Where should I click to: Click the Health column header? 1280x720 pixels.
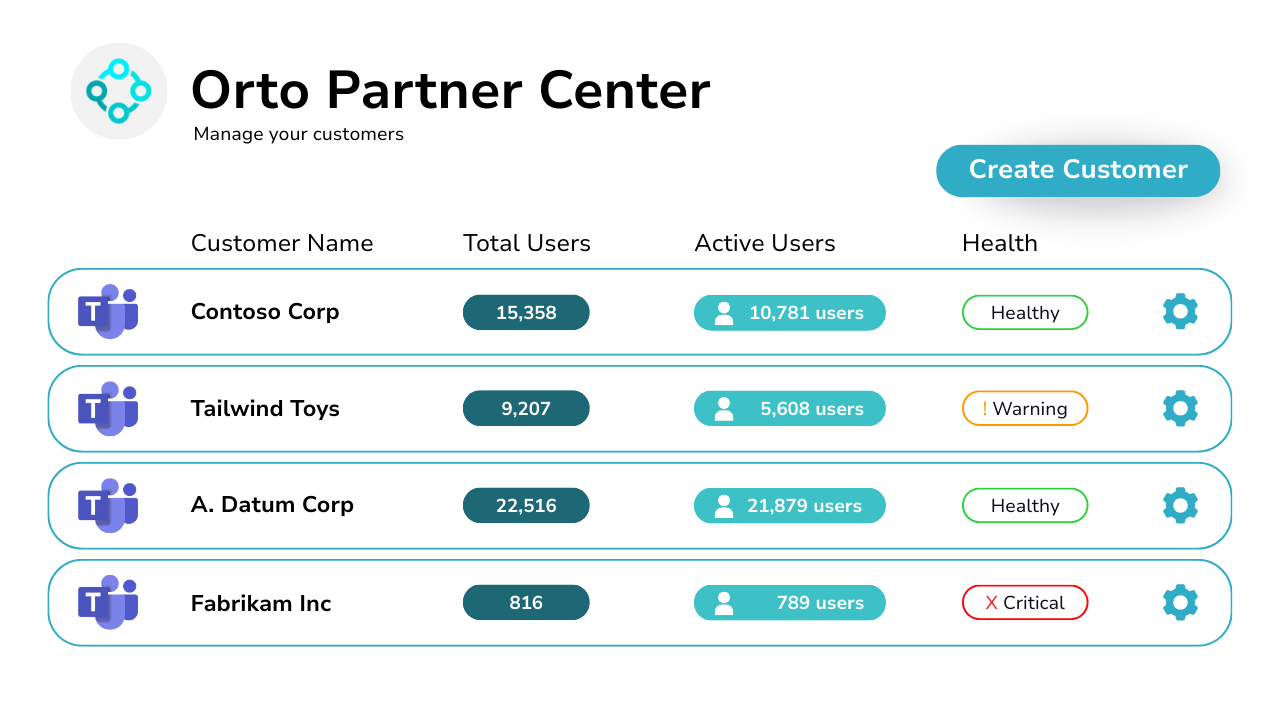click(x=1000, y=243)
